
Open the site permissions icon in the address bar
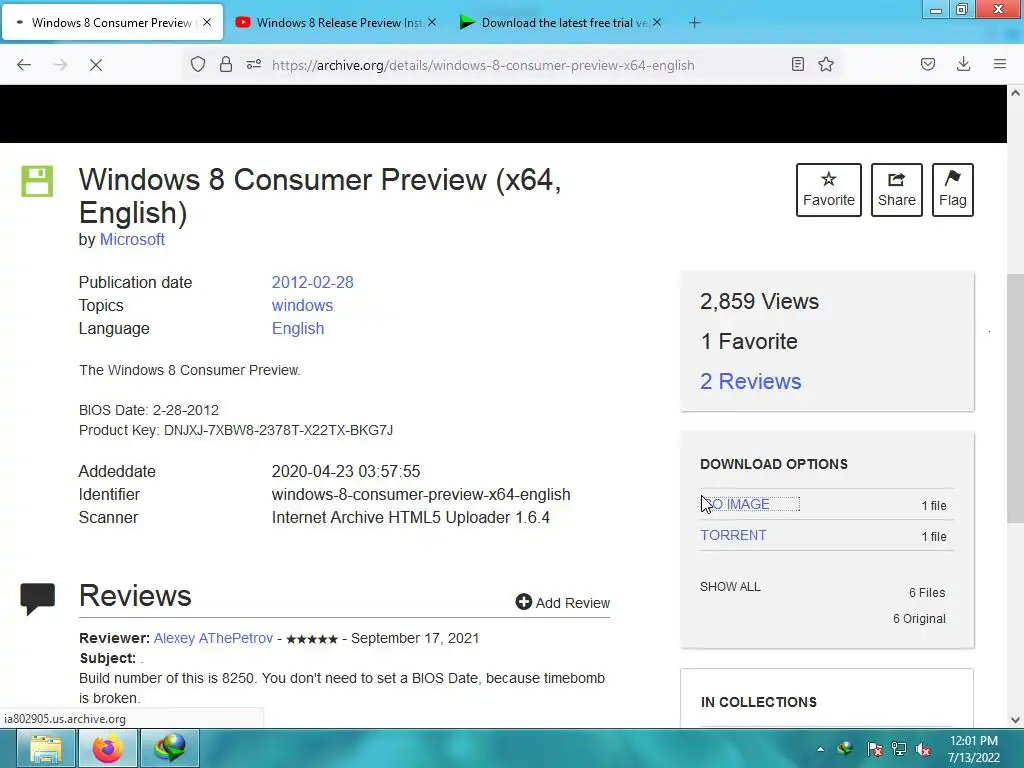pos(254,65)
